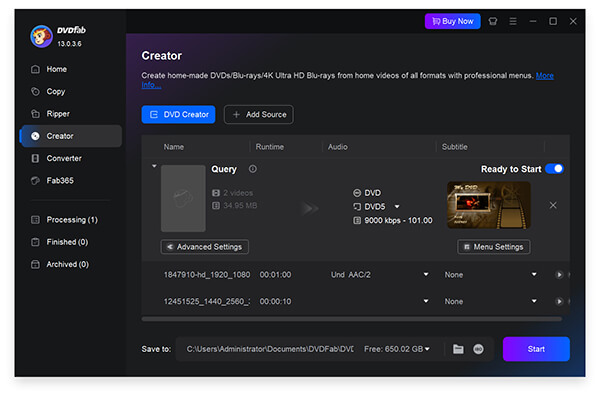Click the Query source thumbnail placeholder
The height and width of the screenshot is (397, 600).
[183, 198]
